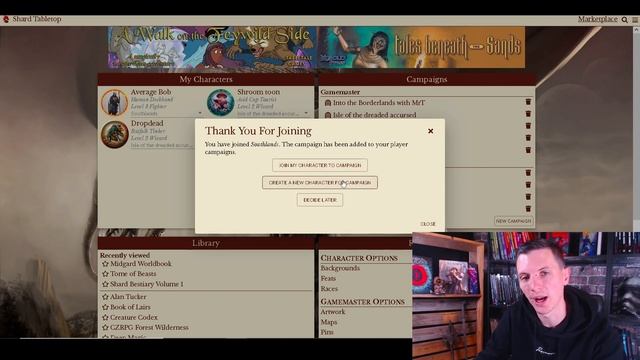
Task: Select the Shroom toon character name
Action: 258,92
